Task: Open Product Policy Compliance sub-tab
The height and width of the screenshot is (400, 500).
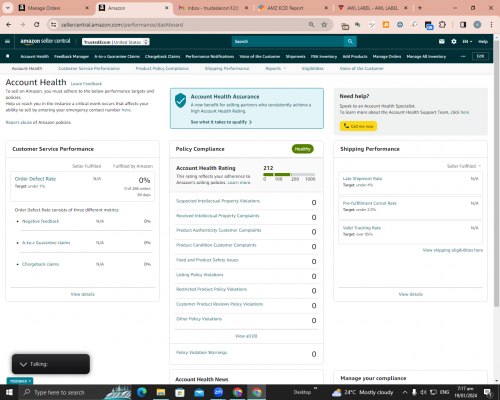Action: pyautogui.click(x=162, y=68)
